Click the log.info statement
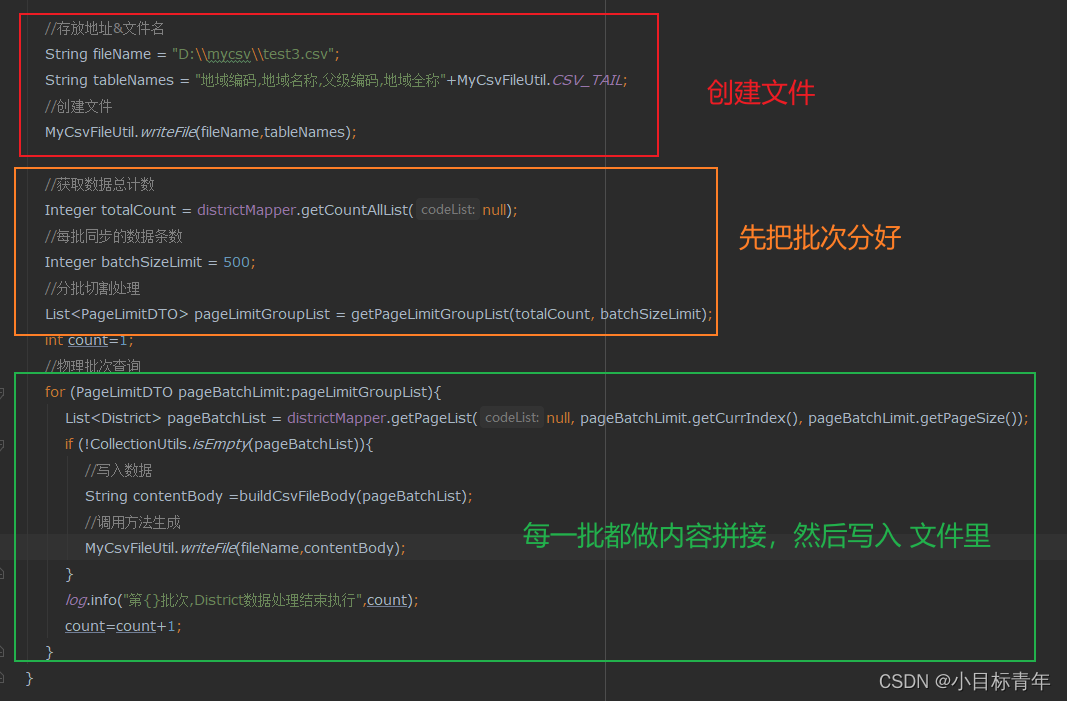 [242, 600]
